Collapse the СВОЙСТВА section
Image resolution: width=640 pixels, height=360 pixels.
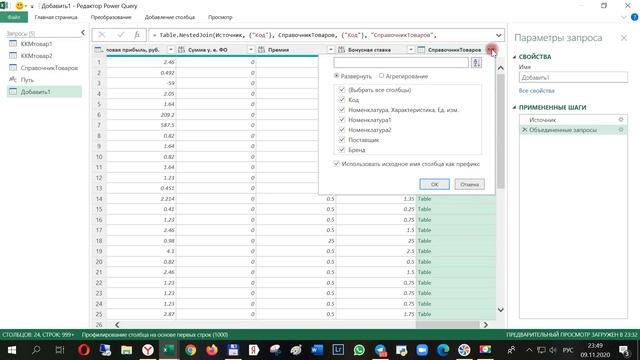pyautogui.click(x=514, y=57)
